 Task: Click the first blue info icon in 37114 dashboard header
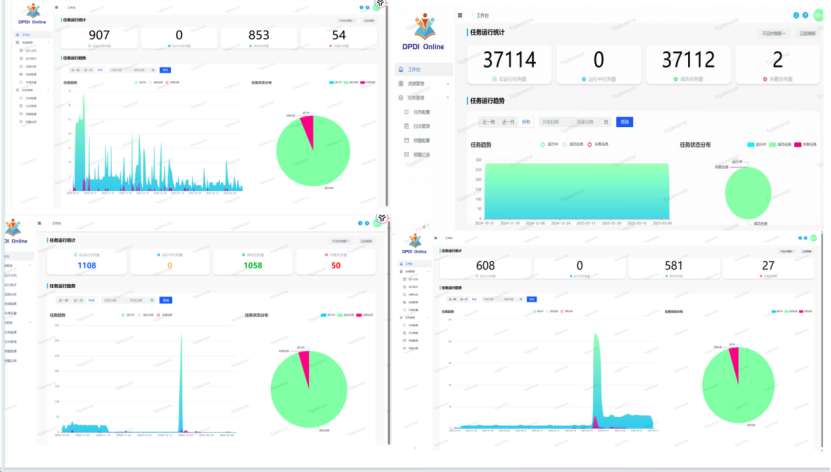(796, 15)
